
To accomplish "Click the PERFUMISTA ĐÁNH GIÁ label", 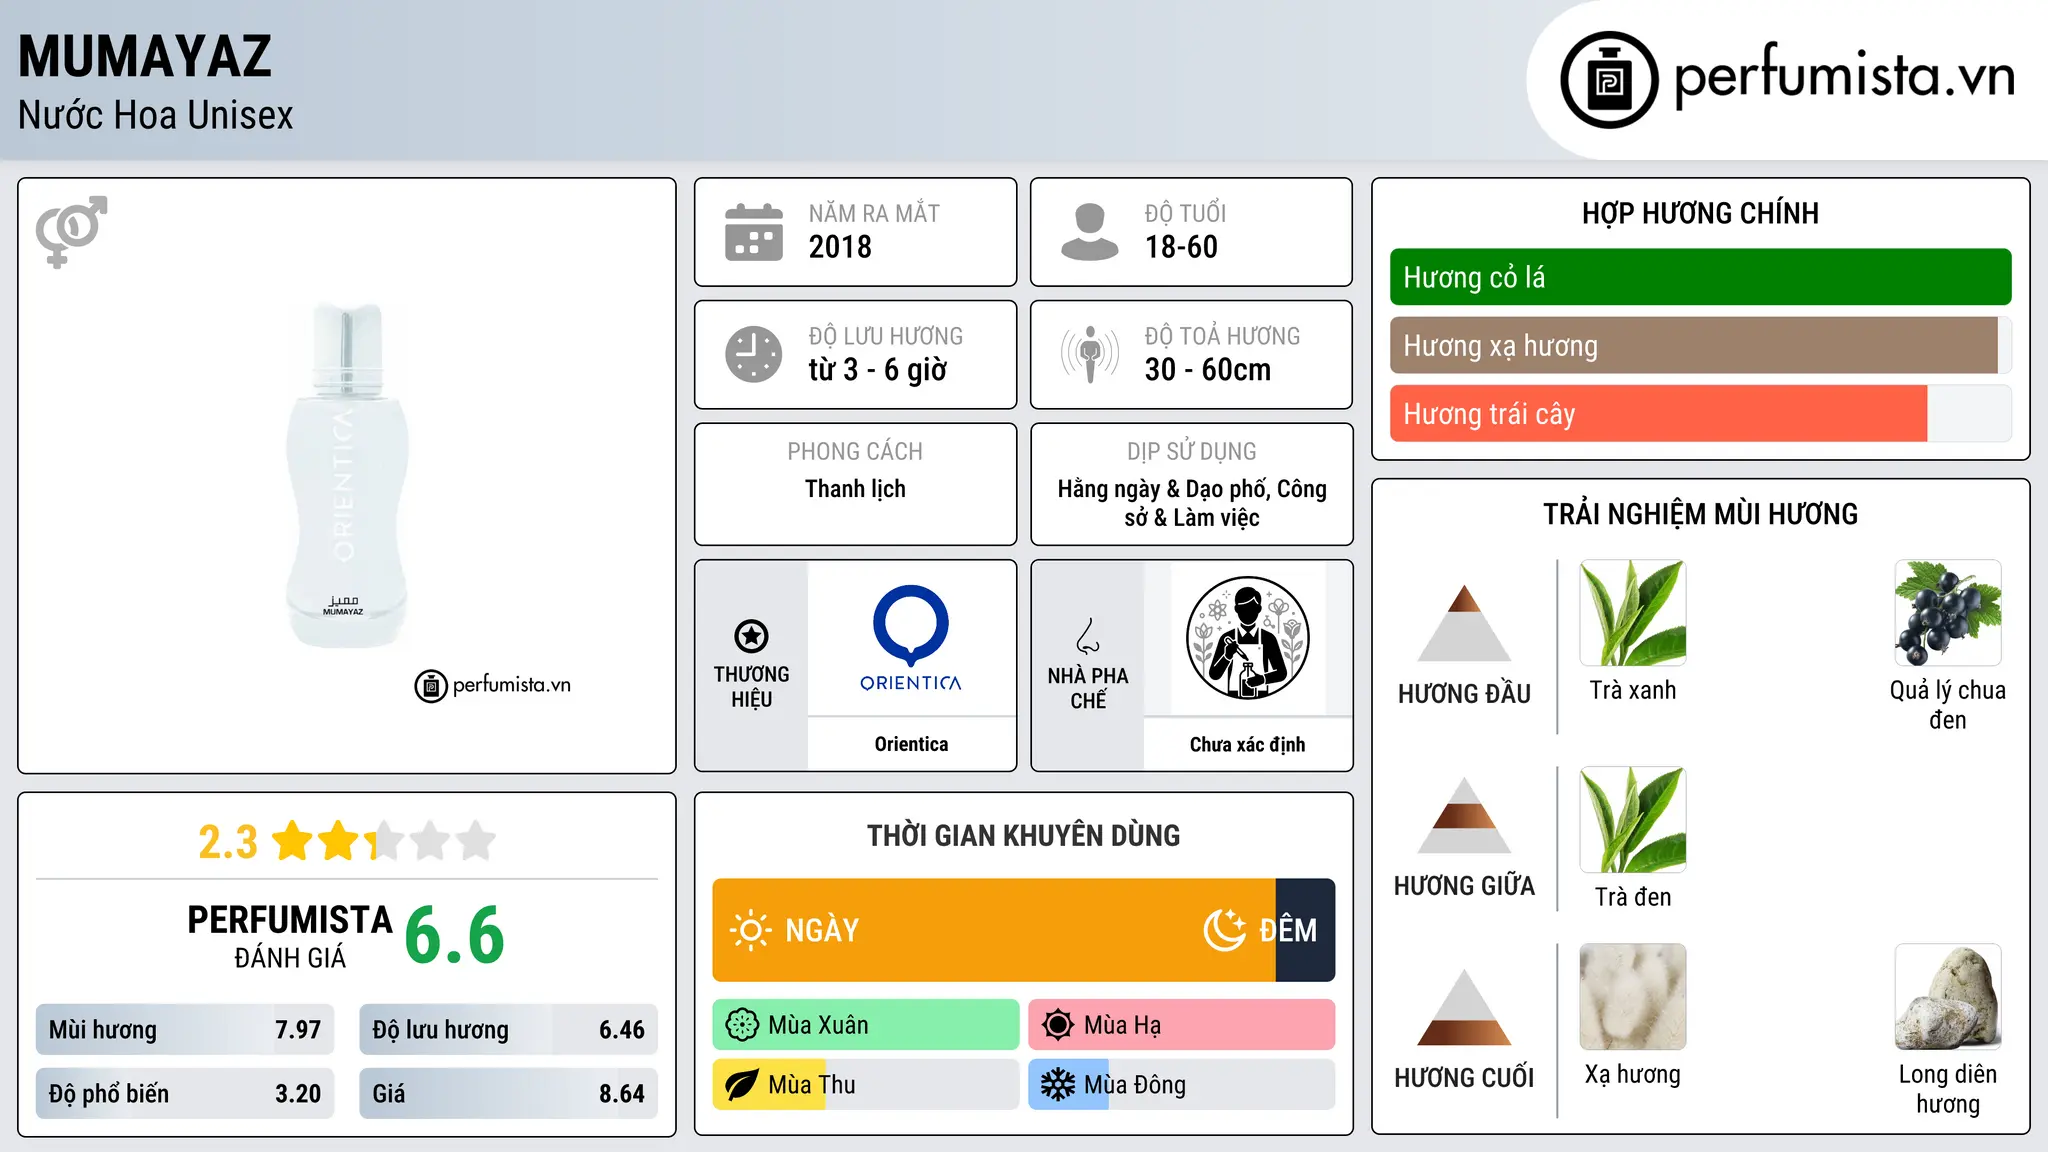I will click(290, 937).
